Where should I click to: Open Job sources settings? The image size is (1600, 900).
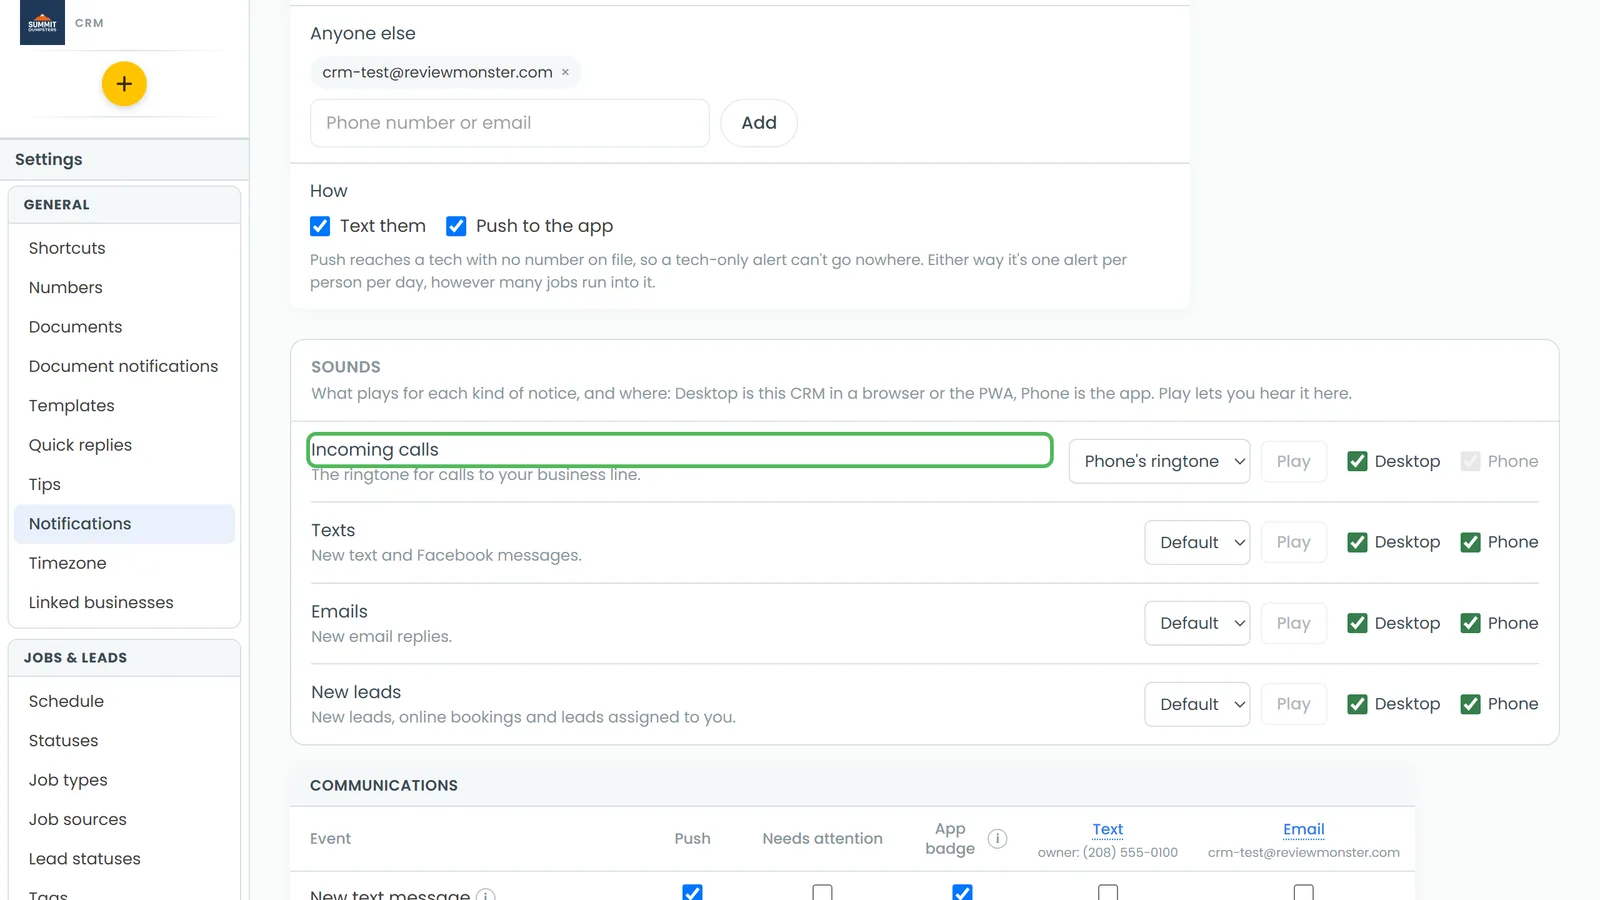(x=124, y=819)
